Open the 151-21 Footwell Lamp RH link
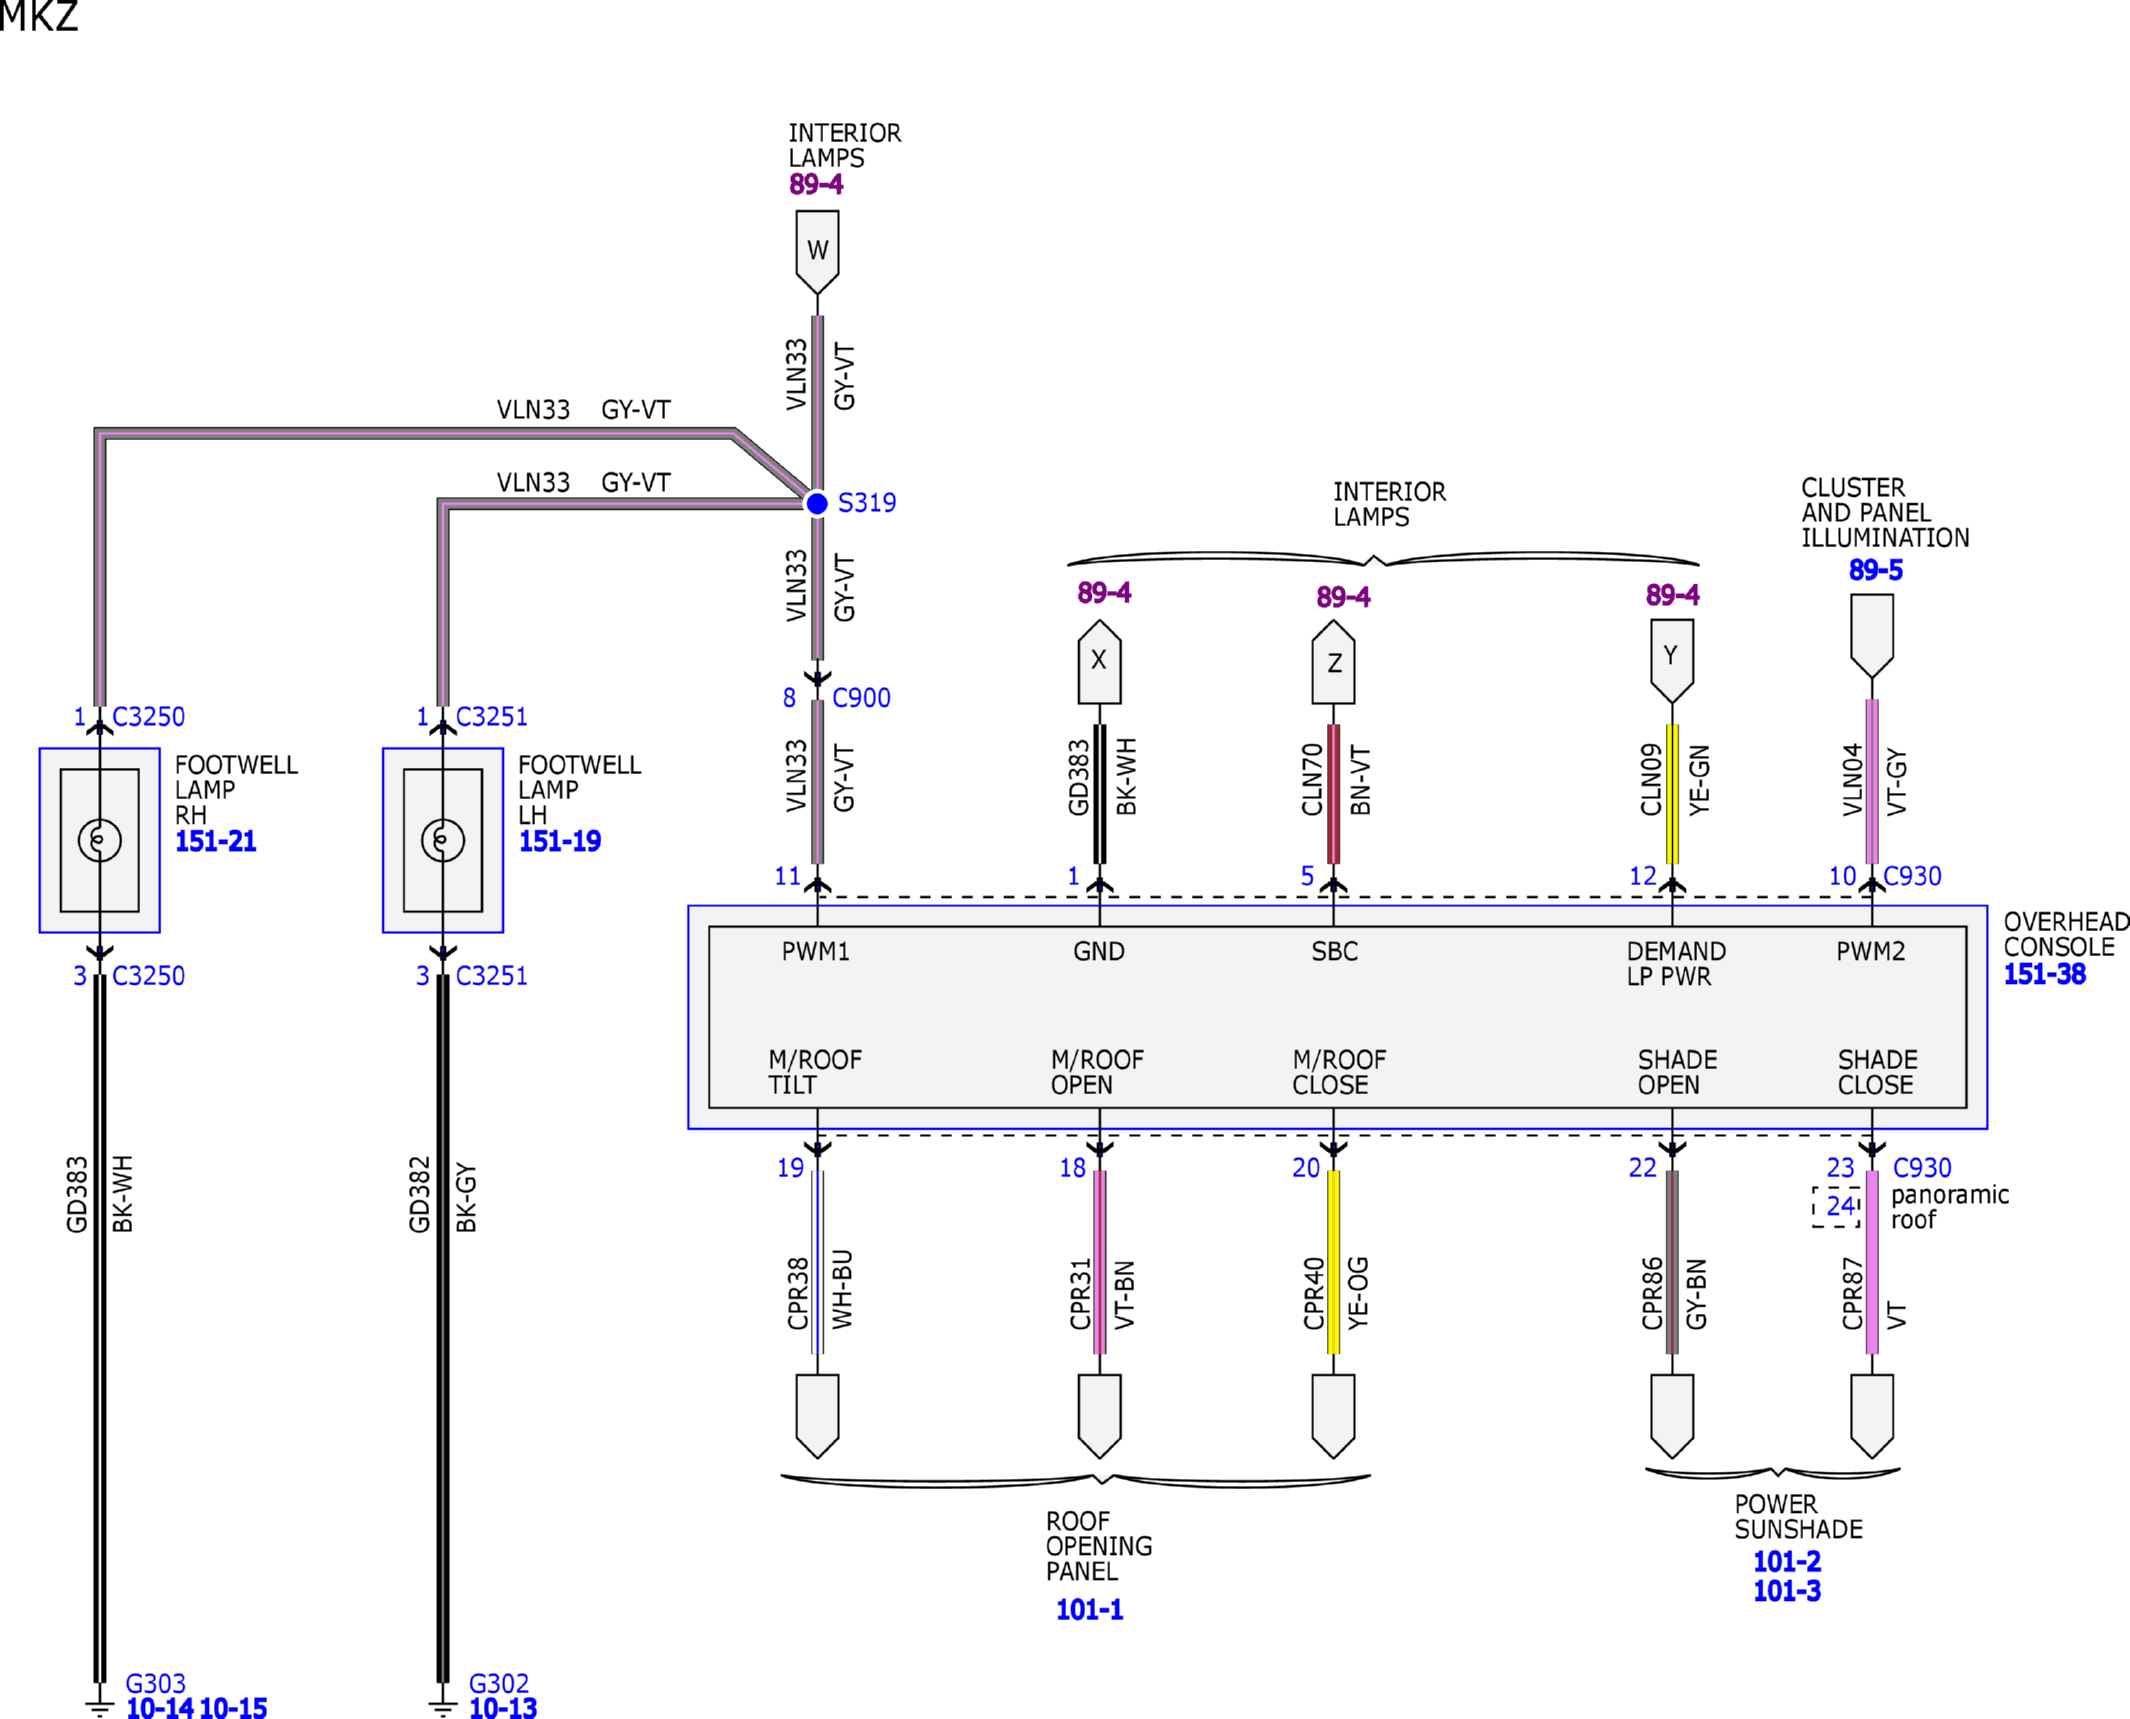Viewport: 2130px width, 1719px height. point(216,841)
